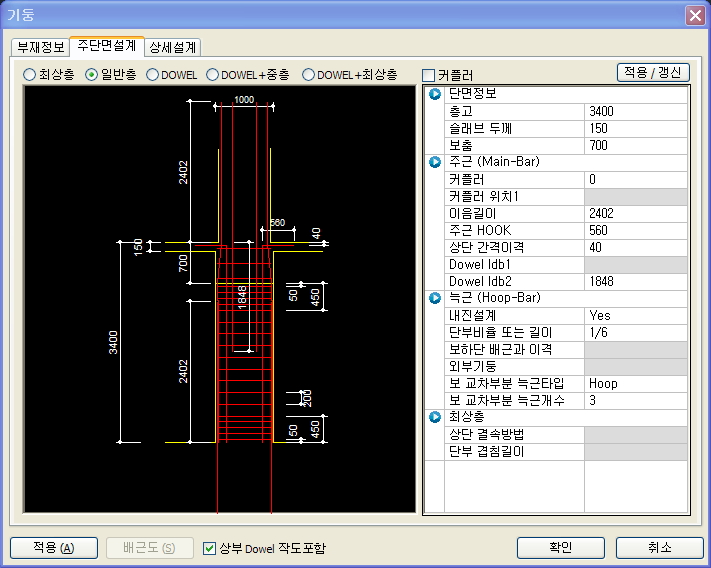711x568 pixels.
Task: Open the 단부비율 또는 길이 1/6 value
Action: click(x=636, y=333)
